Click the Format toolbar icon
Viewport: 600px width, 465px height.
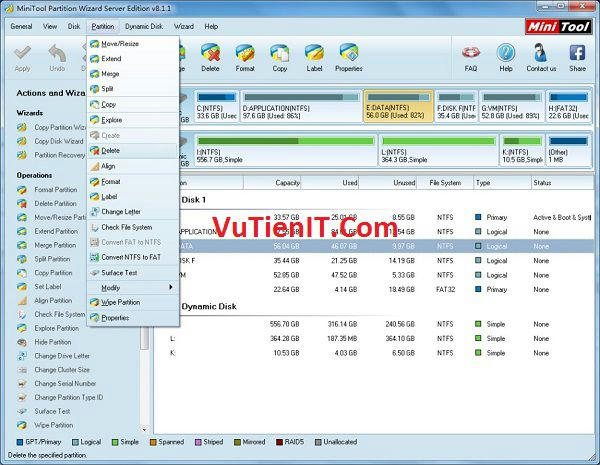coord(245,53)
